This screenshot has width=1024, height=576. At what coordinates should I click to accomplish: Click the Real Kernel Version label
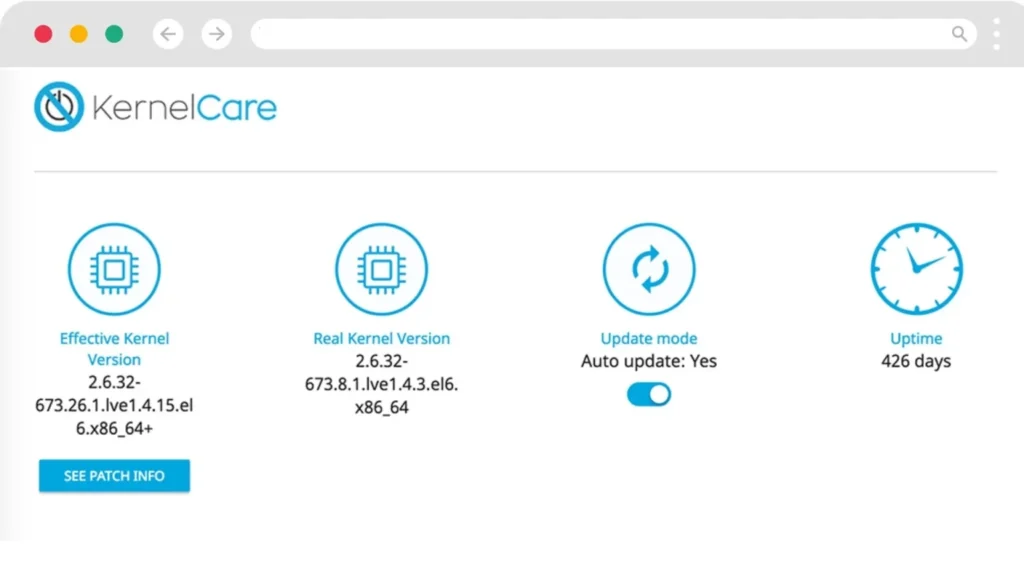coord(381,338)
